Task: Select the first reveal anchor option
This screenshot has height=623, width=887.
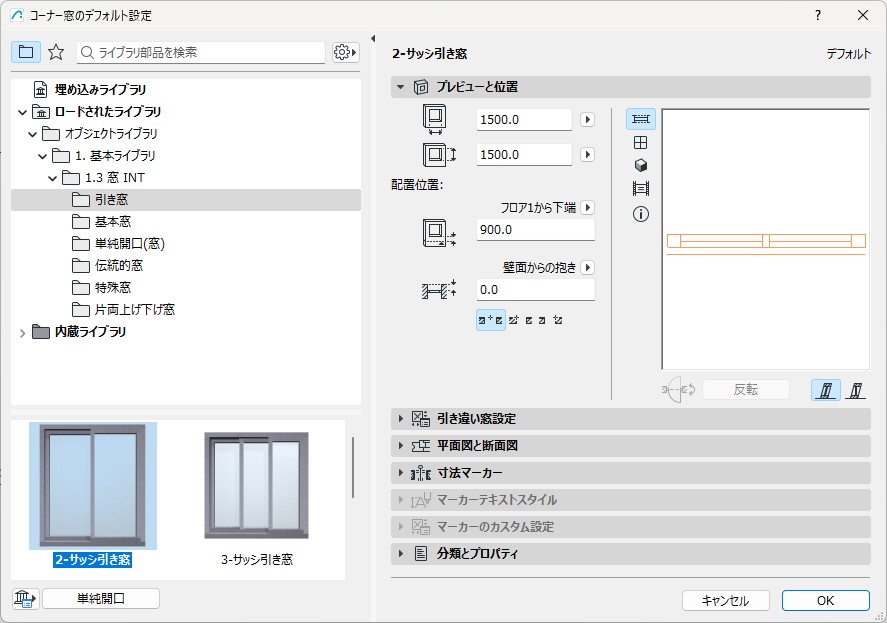Action: pos(490,320)
